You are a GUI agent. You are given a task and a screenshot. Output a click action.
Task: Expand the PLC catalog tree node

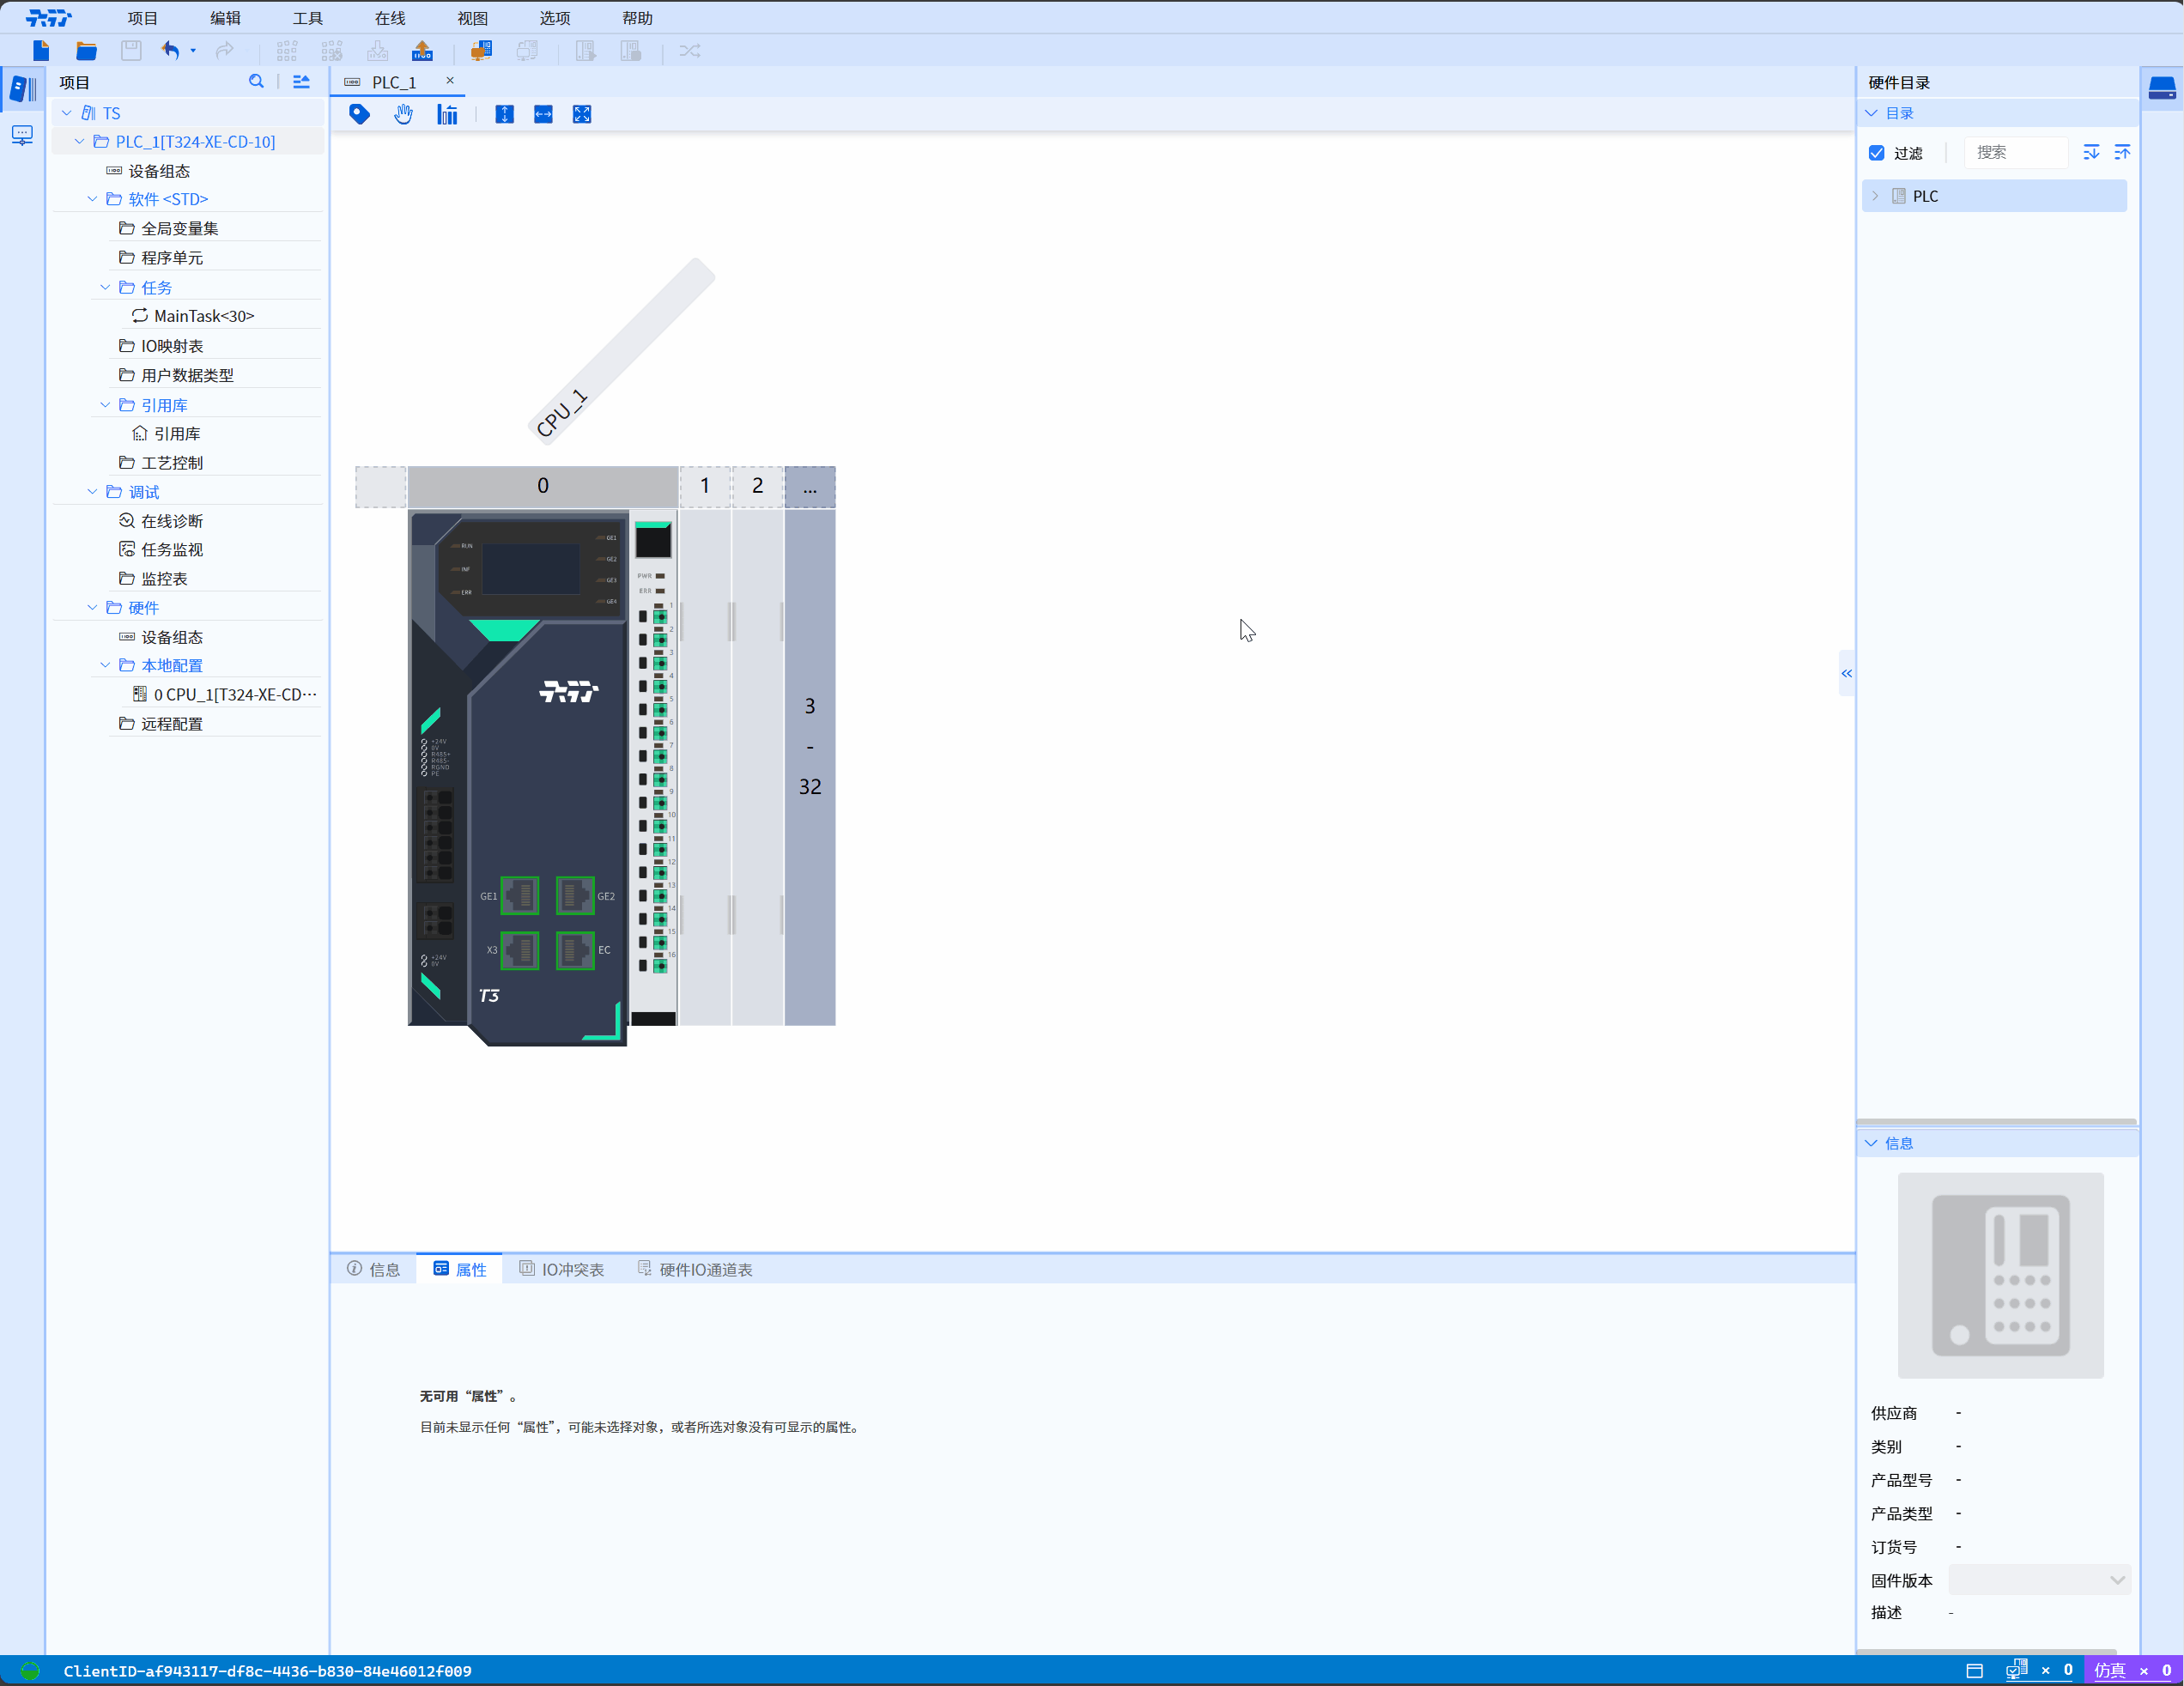click(x=1875, y=196)
